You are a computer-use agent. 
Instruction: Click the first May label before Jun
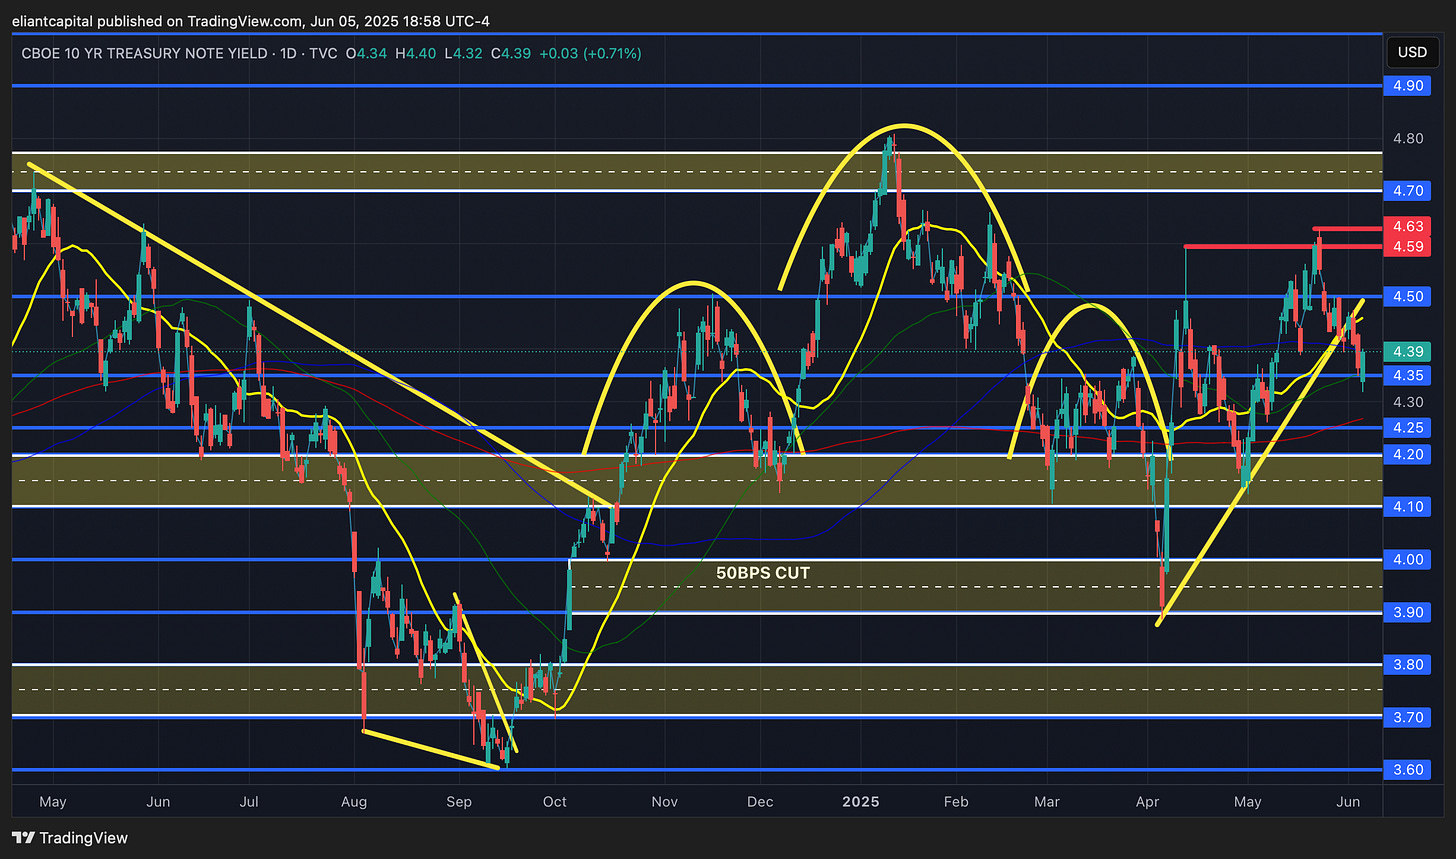[x=52, y=802]
